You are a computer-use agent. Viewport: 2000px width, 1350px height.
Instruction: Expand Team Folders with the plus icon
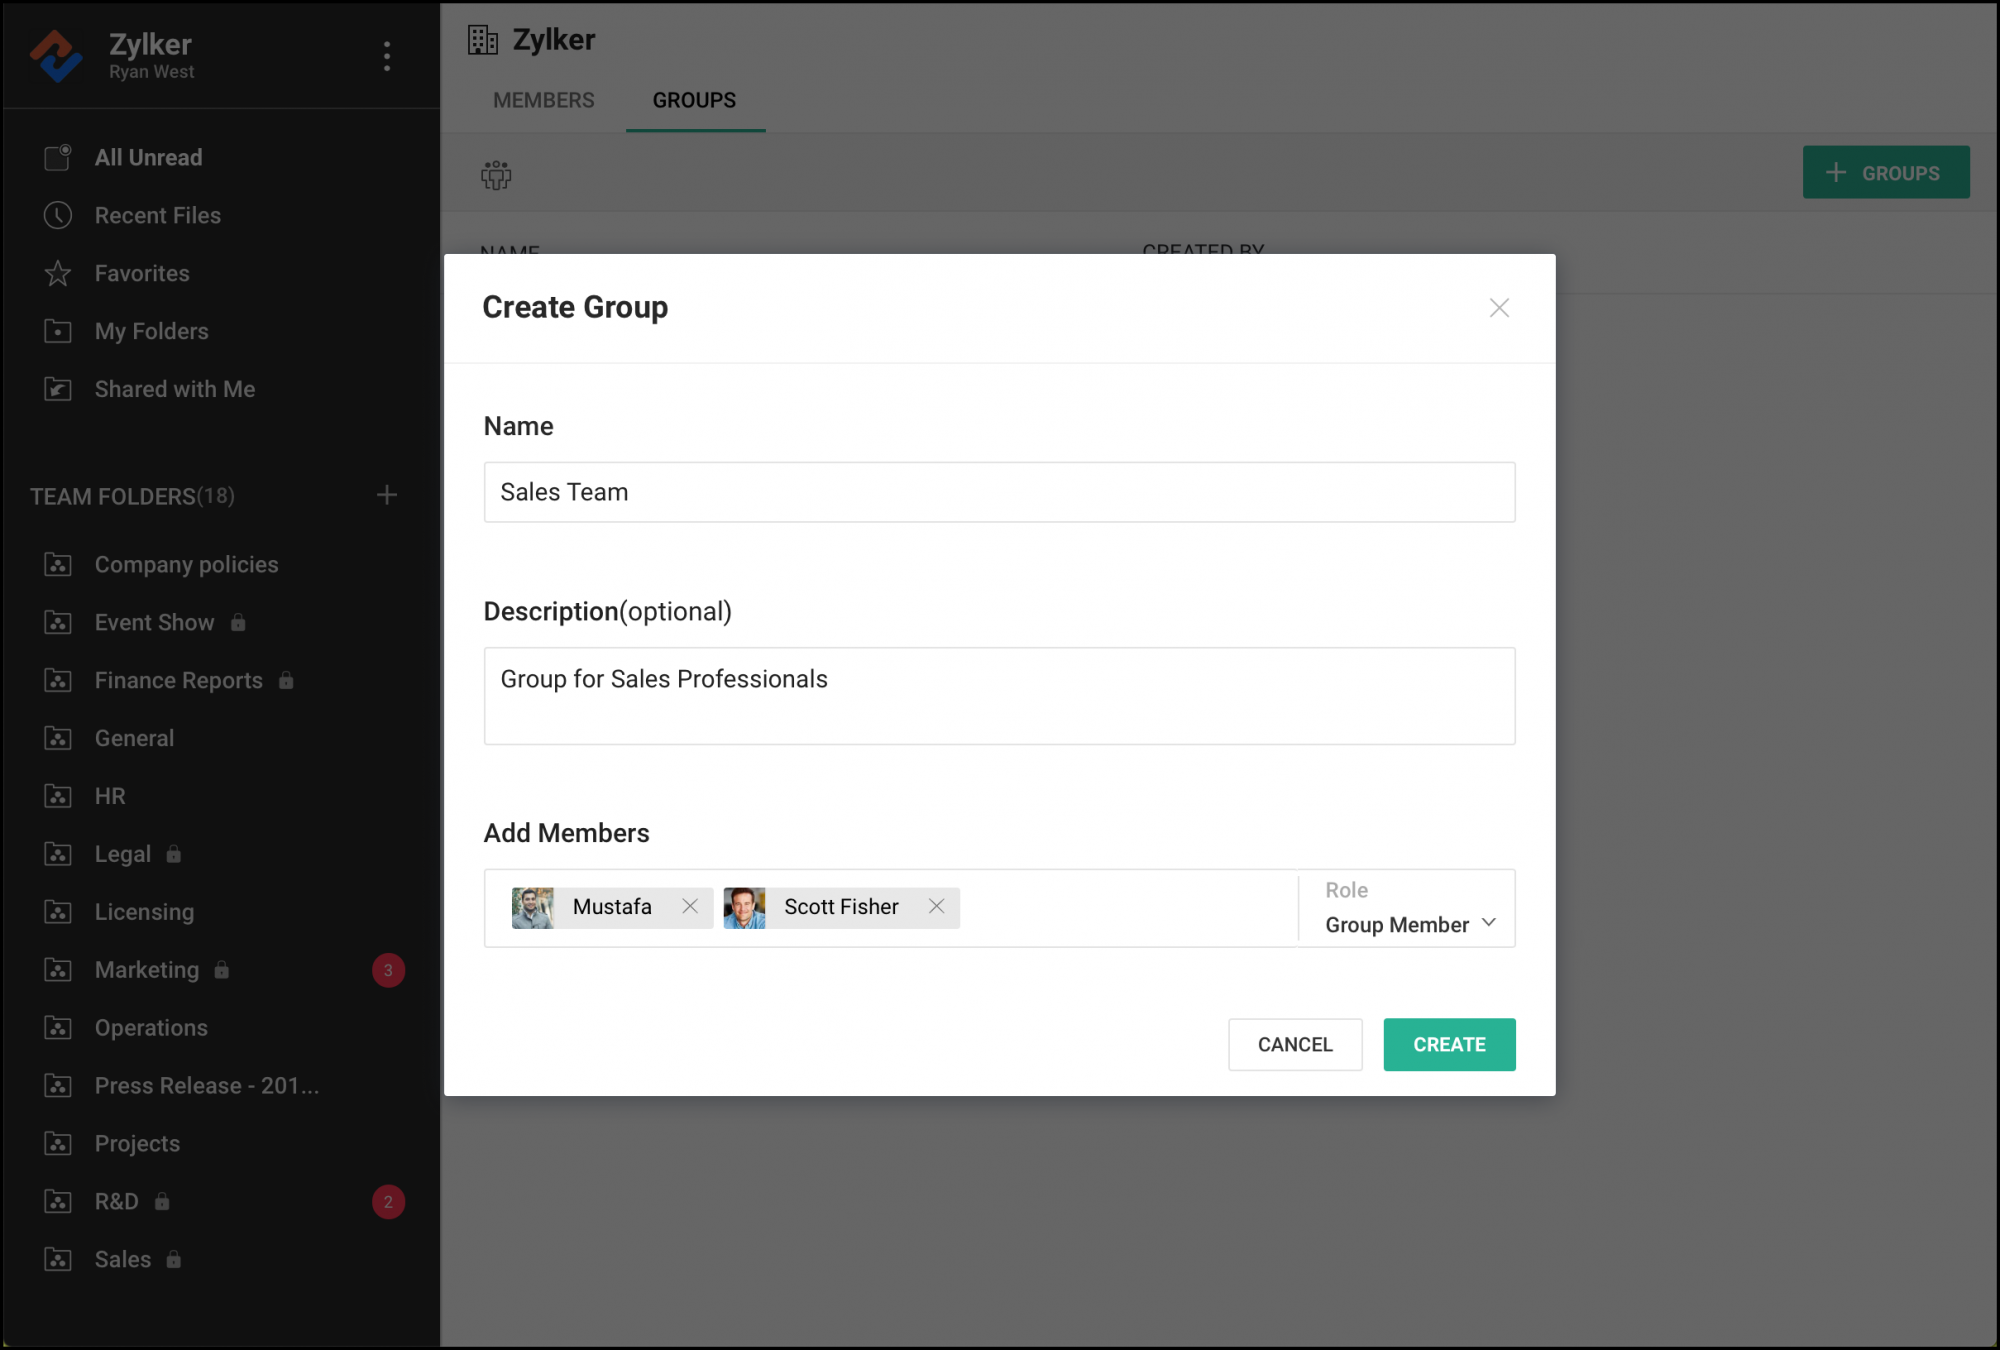[387, 494]
